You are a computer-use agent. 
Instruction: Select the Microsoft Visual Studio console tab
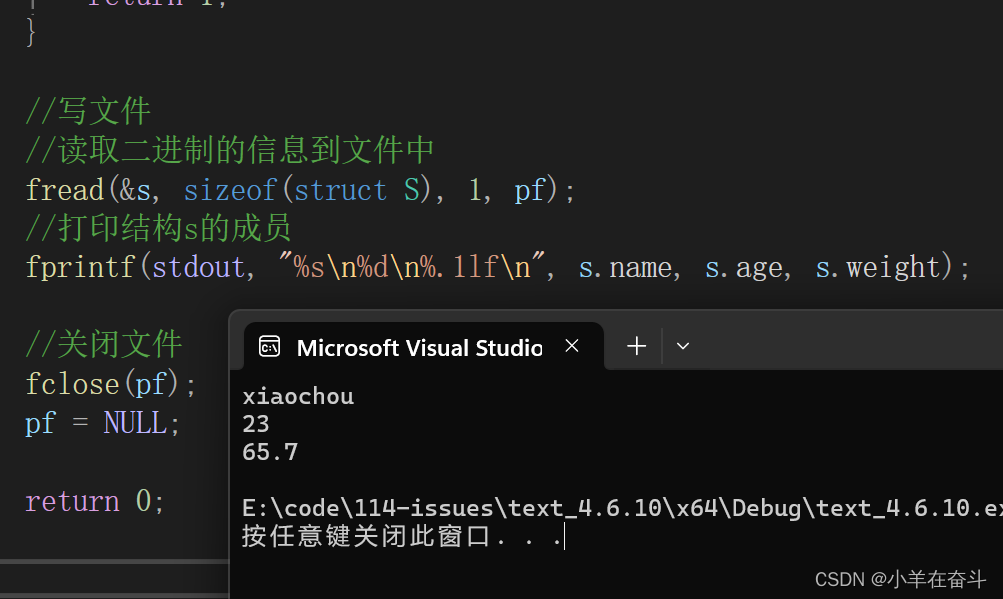419,347
